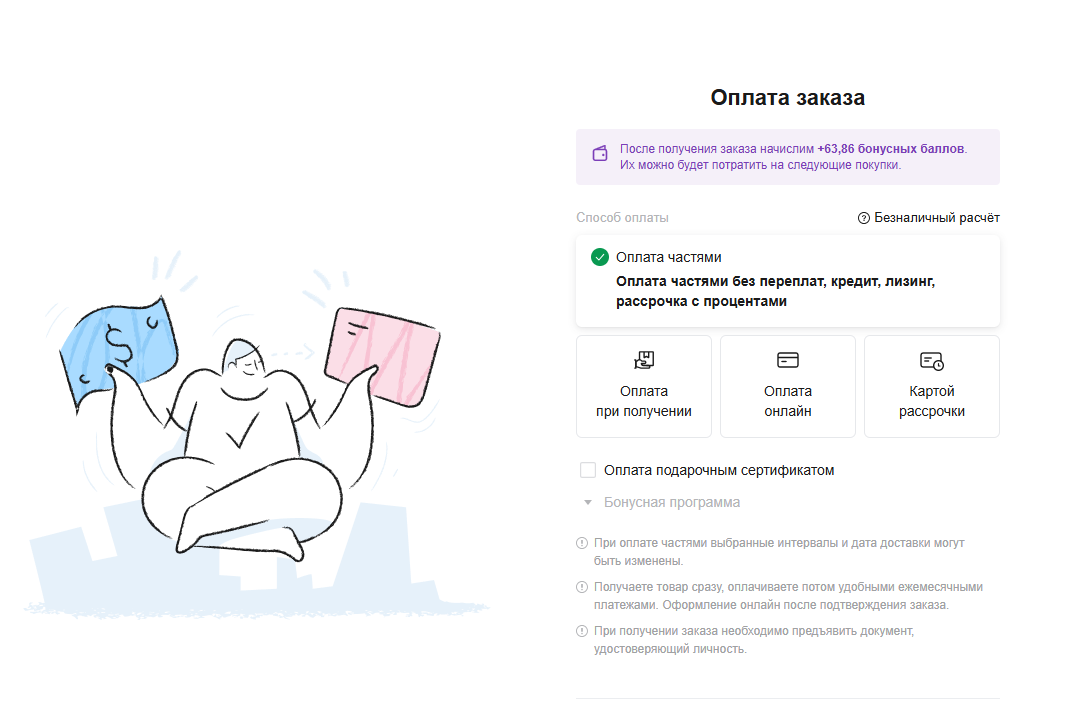Click the card-with-clock icon above Картой рассрочки

pos(931,360)
